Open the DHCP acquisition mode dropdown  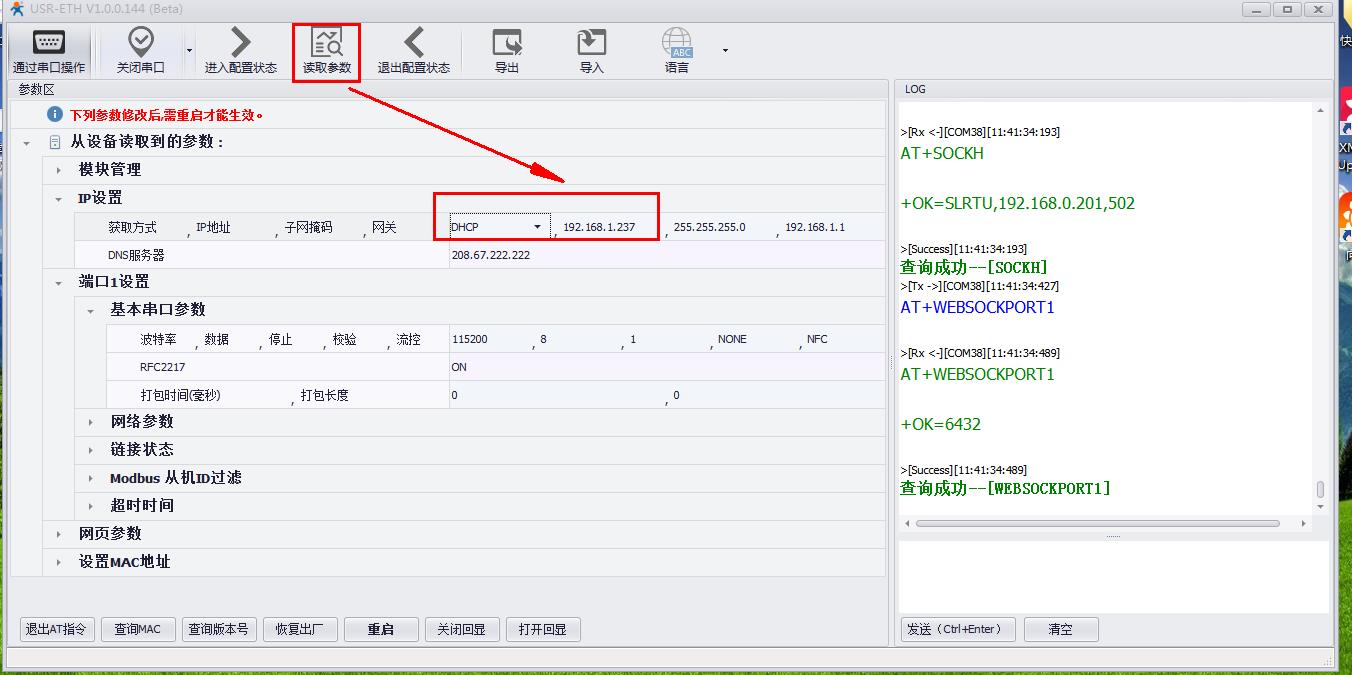pyautogui.click(x=537, y=227)
